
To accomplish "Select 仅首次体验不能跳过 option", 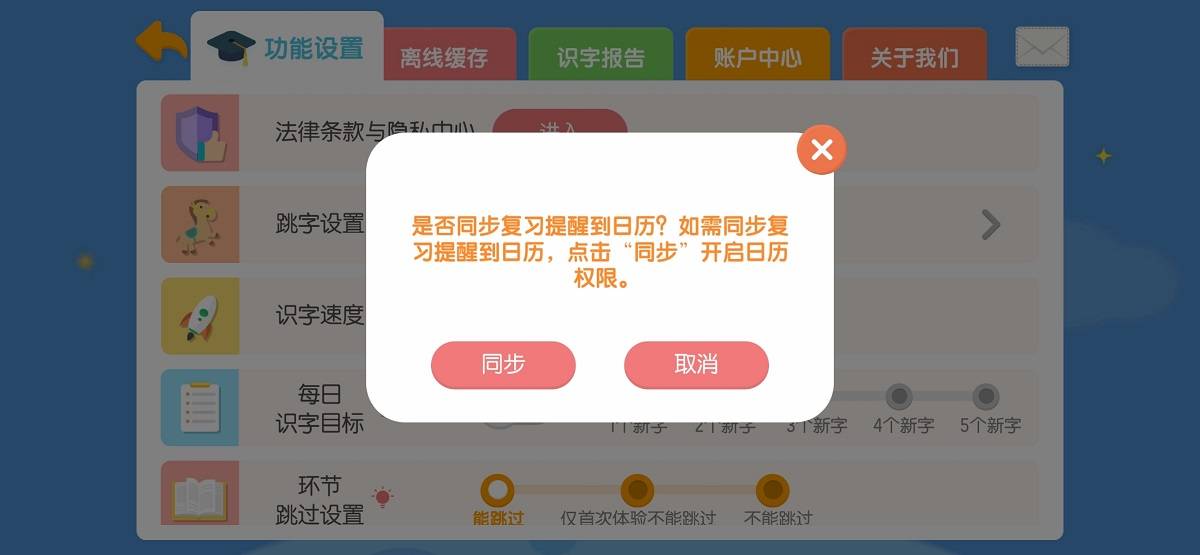I will point(637,491).
